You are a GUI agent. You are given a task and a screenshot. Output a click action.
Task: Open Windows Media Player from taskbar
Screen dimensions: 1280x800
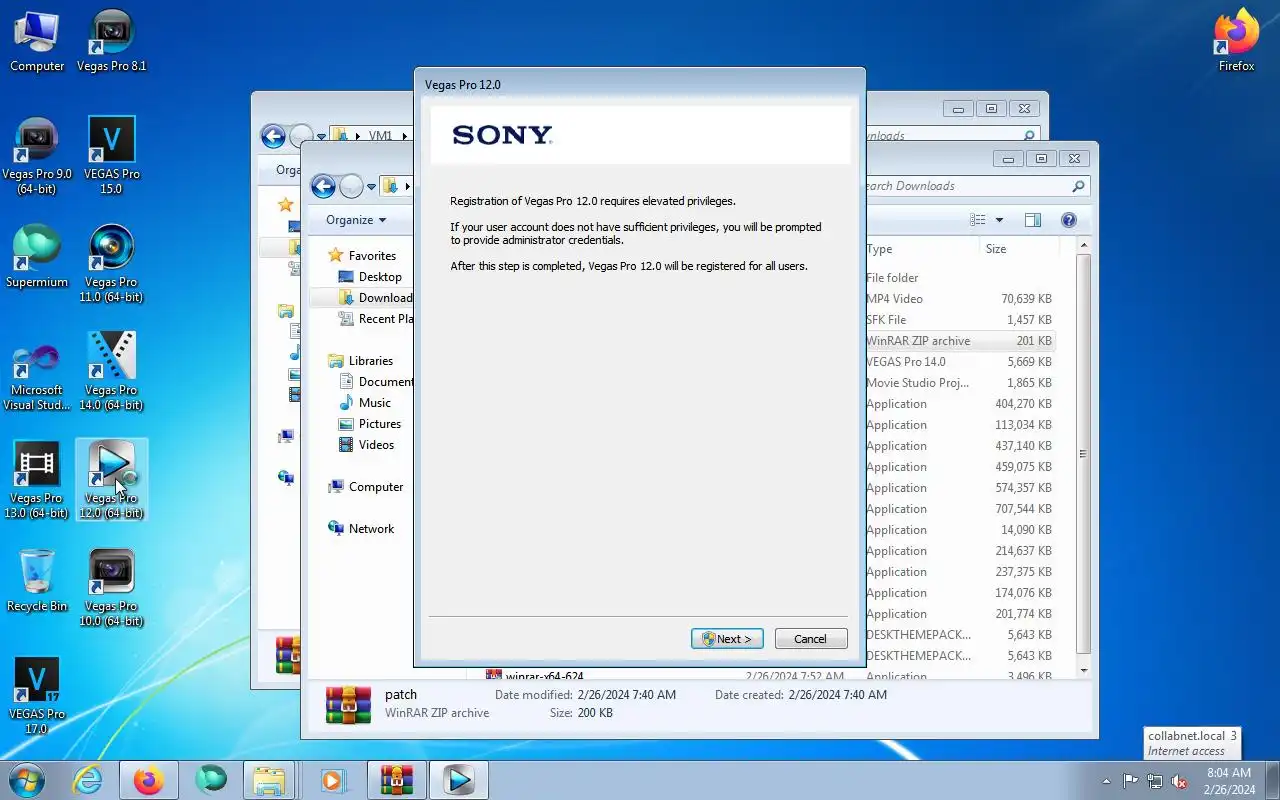click(333, 780)
